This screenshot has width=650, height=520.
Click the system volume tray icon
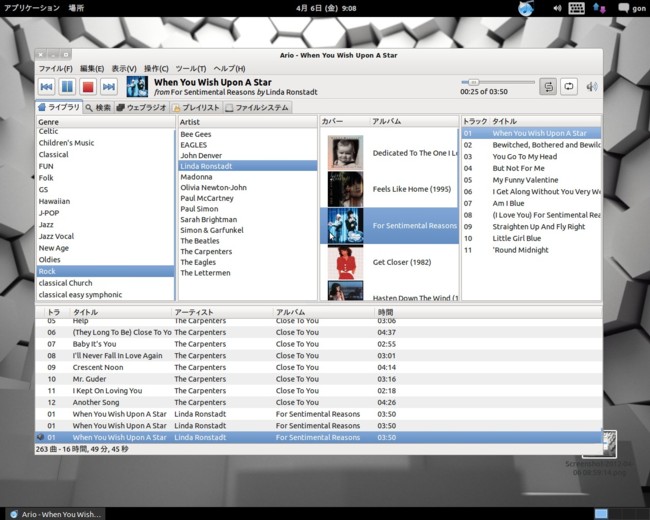pyautogui.click(x=557, y=8)
